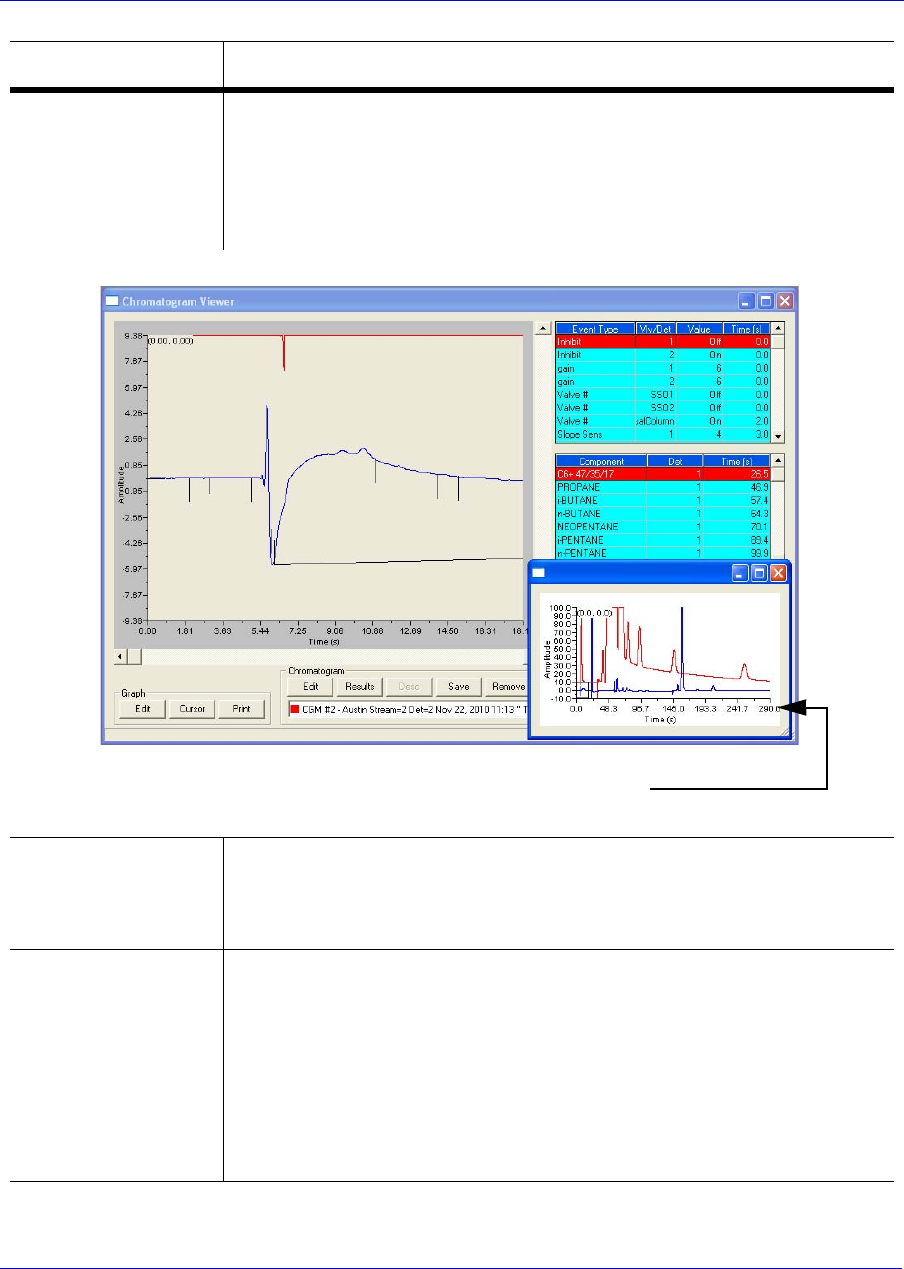Screen dimensions: 904x1269
Task: Select the gain row for detector 2
Action: point(663,380)
